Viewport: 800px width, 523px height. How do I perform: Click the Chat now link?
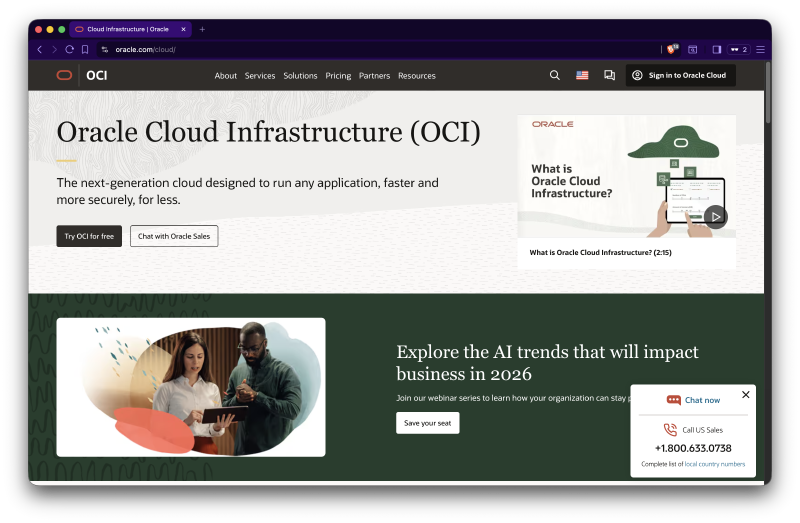point(702,400)
